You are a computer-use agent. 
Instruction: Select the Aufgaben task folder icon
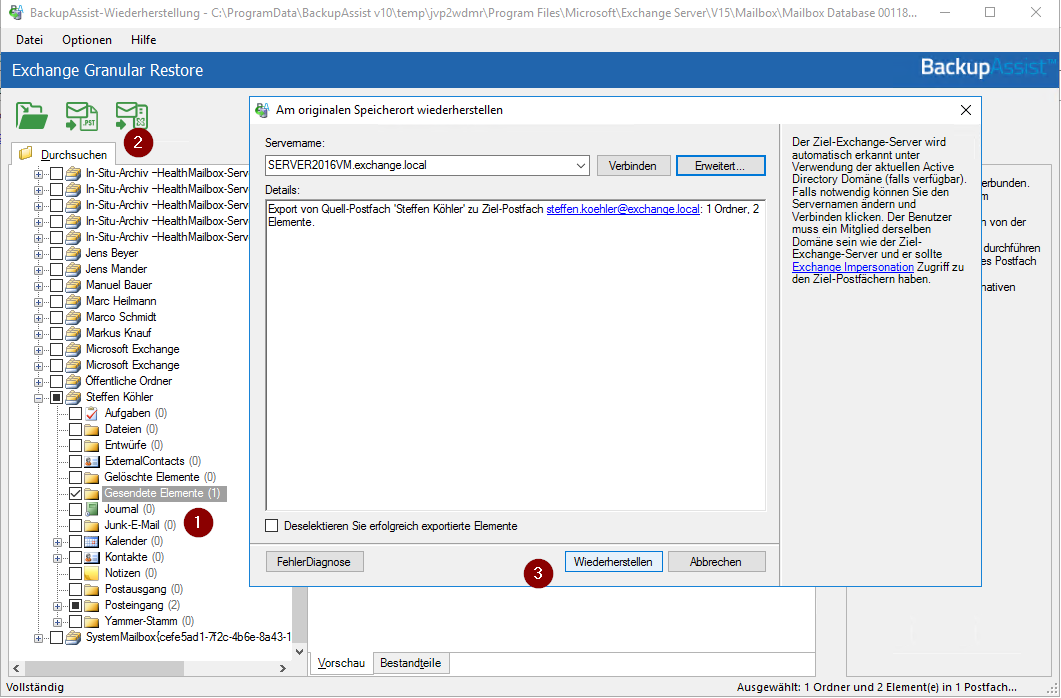[92, 413]
